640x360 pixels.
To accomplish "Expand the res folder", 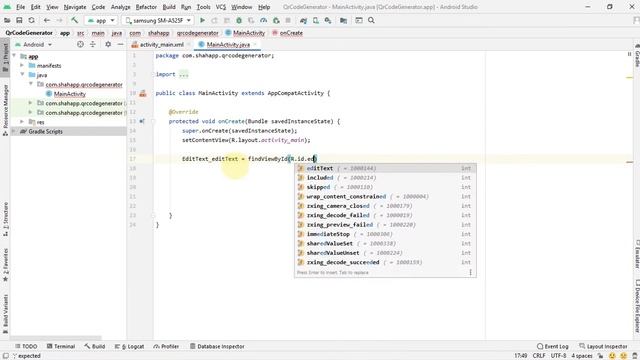I will pyautogui.click(x=22, y=122).
